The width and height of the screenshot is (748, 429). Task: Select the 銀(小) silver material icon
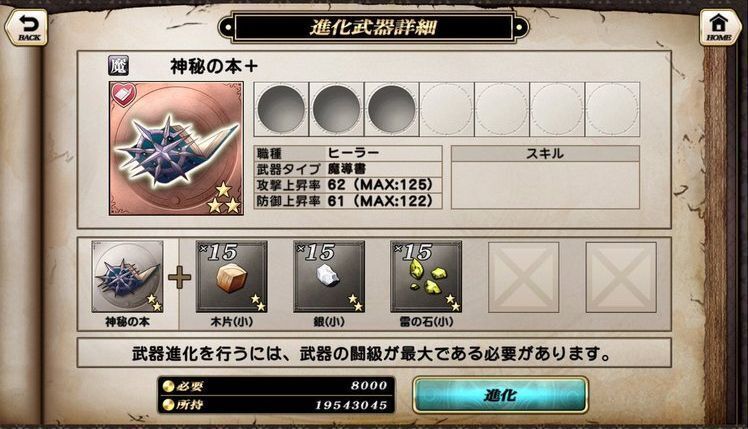pos(329,277)
